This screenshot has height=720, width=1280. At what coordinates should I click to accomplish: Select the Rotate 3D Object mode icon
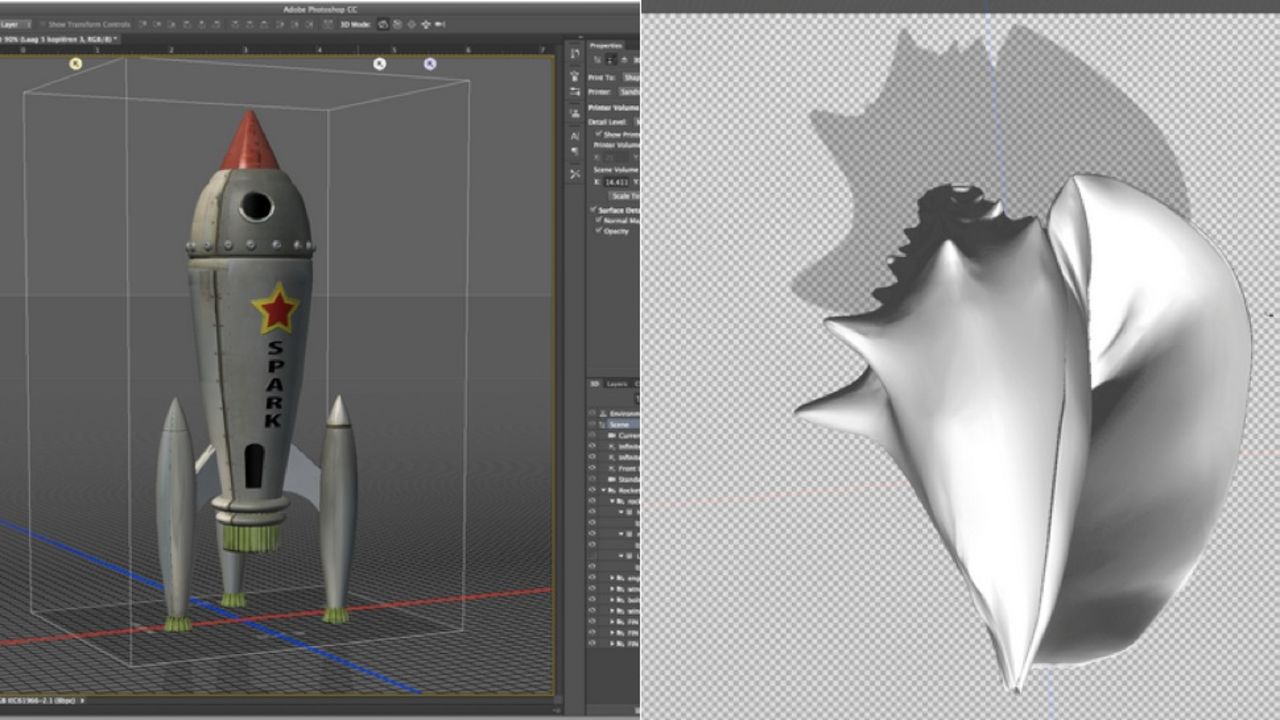pos(383,24)
